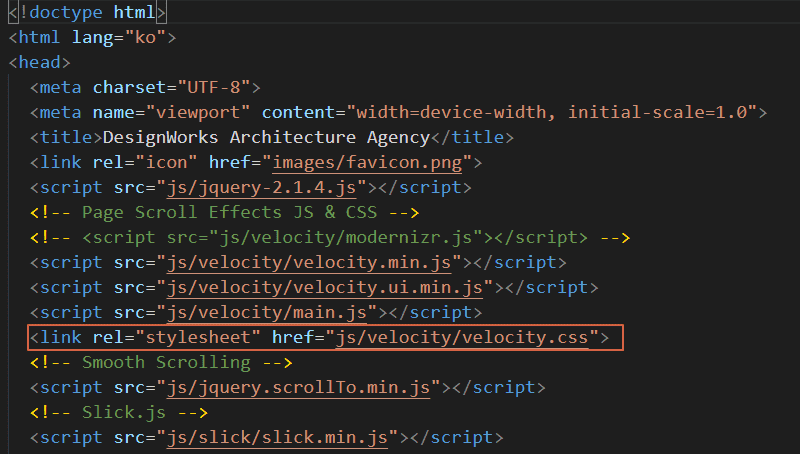Viewport: 800px width, 454px height.
Task: Click the DesignWorks Architecture Agency title text
Action: [266, 137]
